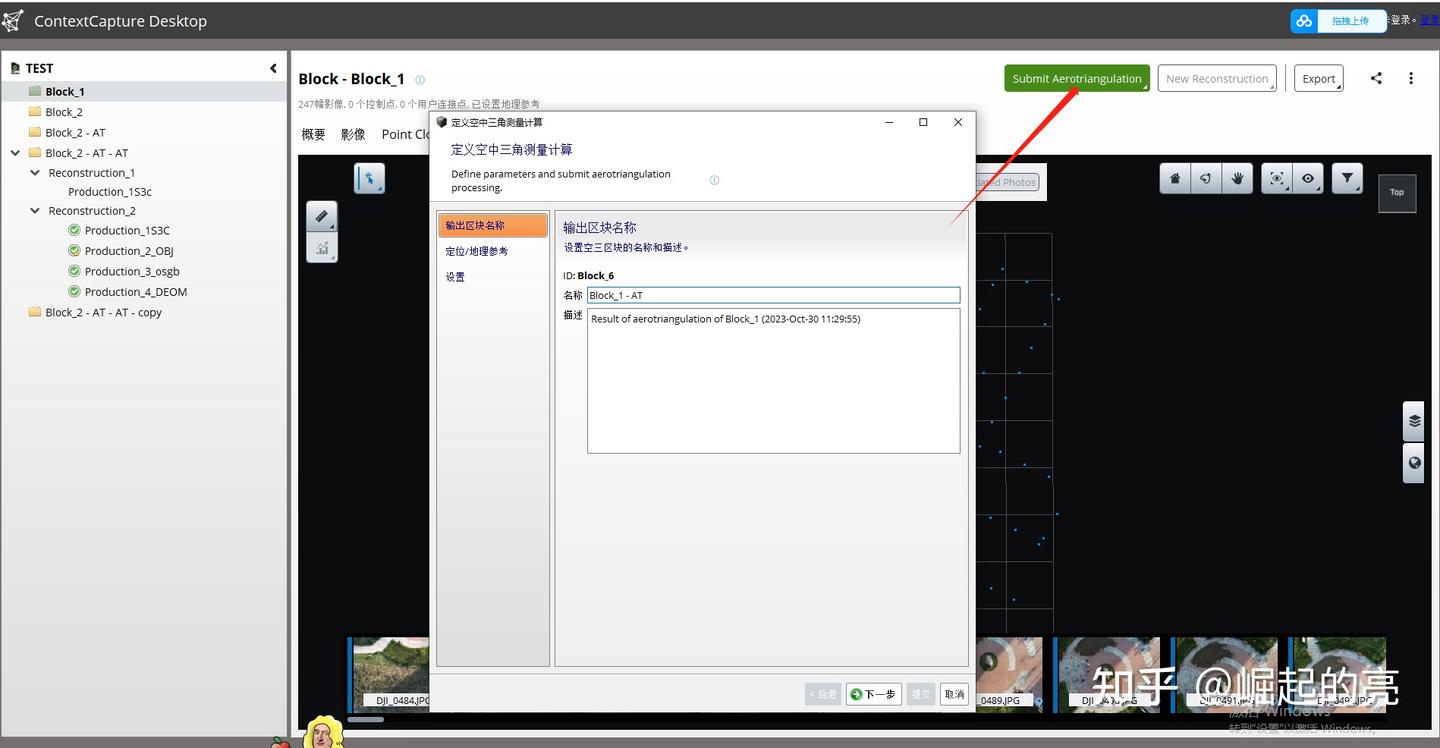Collapse the TEST project sidebar with the chevron

(273, 68)
